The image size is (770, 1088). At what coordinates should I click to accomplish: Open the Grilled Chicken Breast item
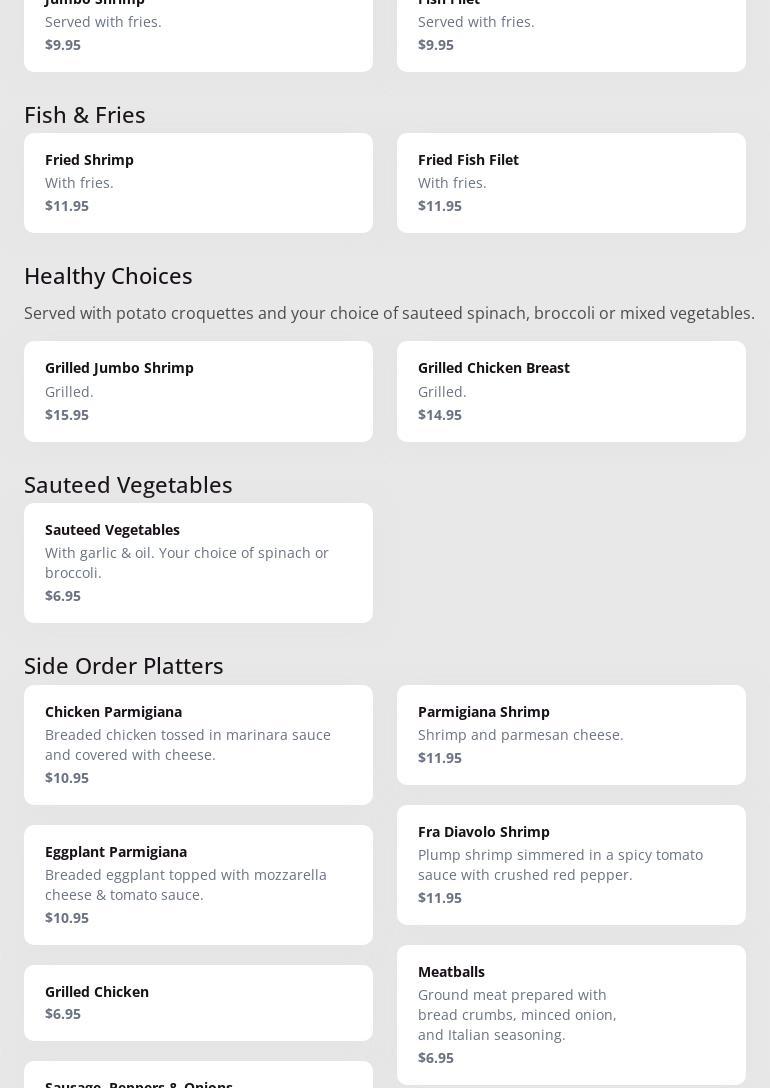[x=571, y=391]
